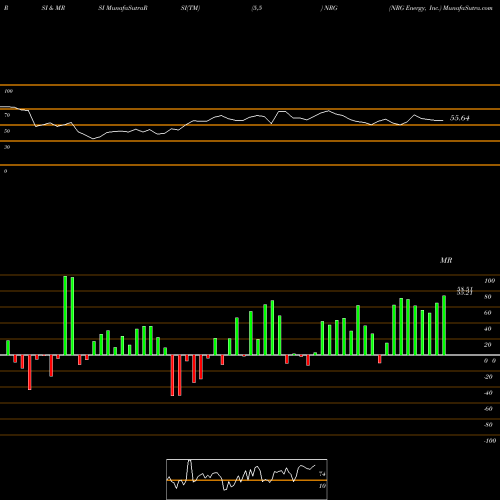Click the RSI scale label 100

pos(8,91)
